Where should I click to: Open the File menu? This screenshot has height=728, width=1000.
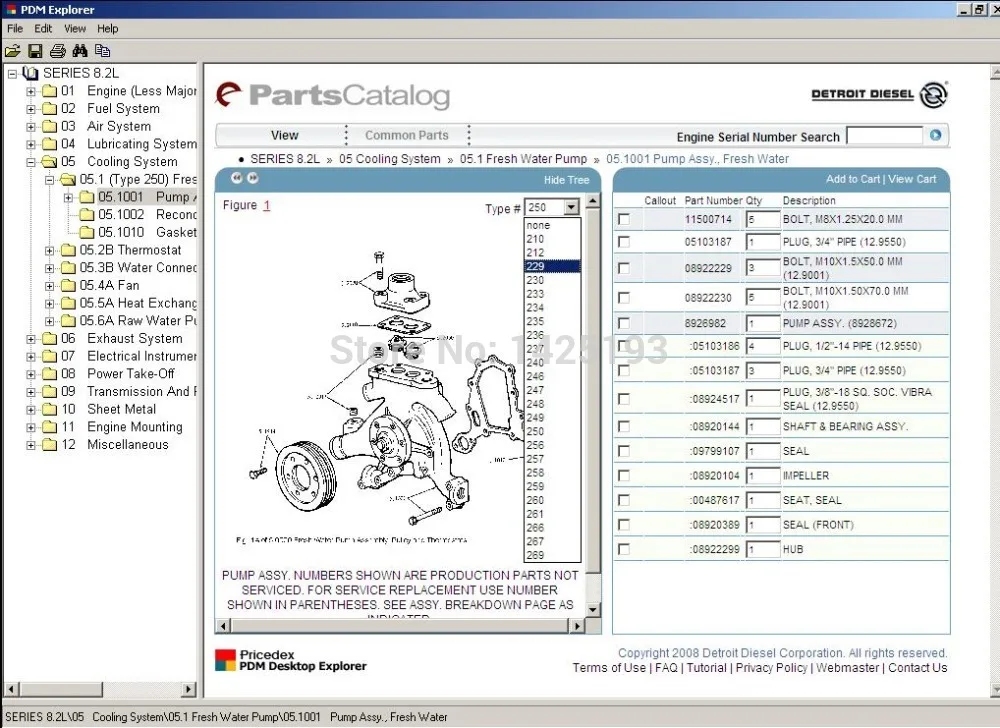click(x=15, y=29)
